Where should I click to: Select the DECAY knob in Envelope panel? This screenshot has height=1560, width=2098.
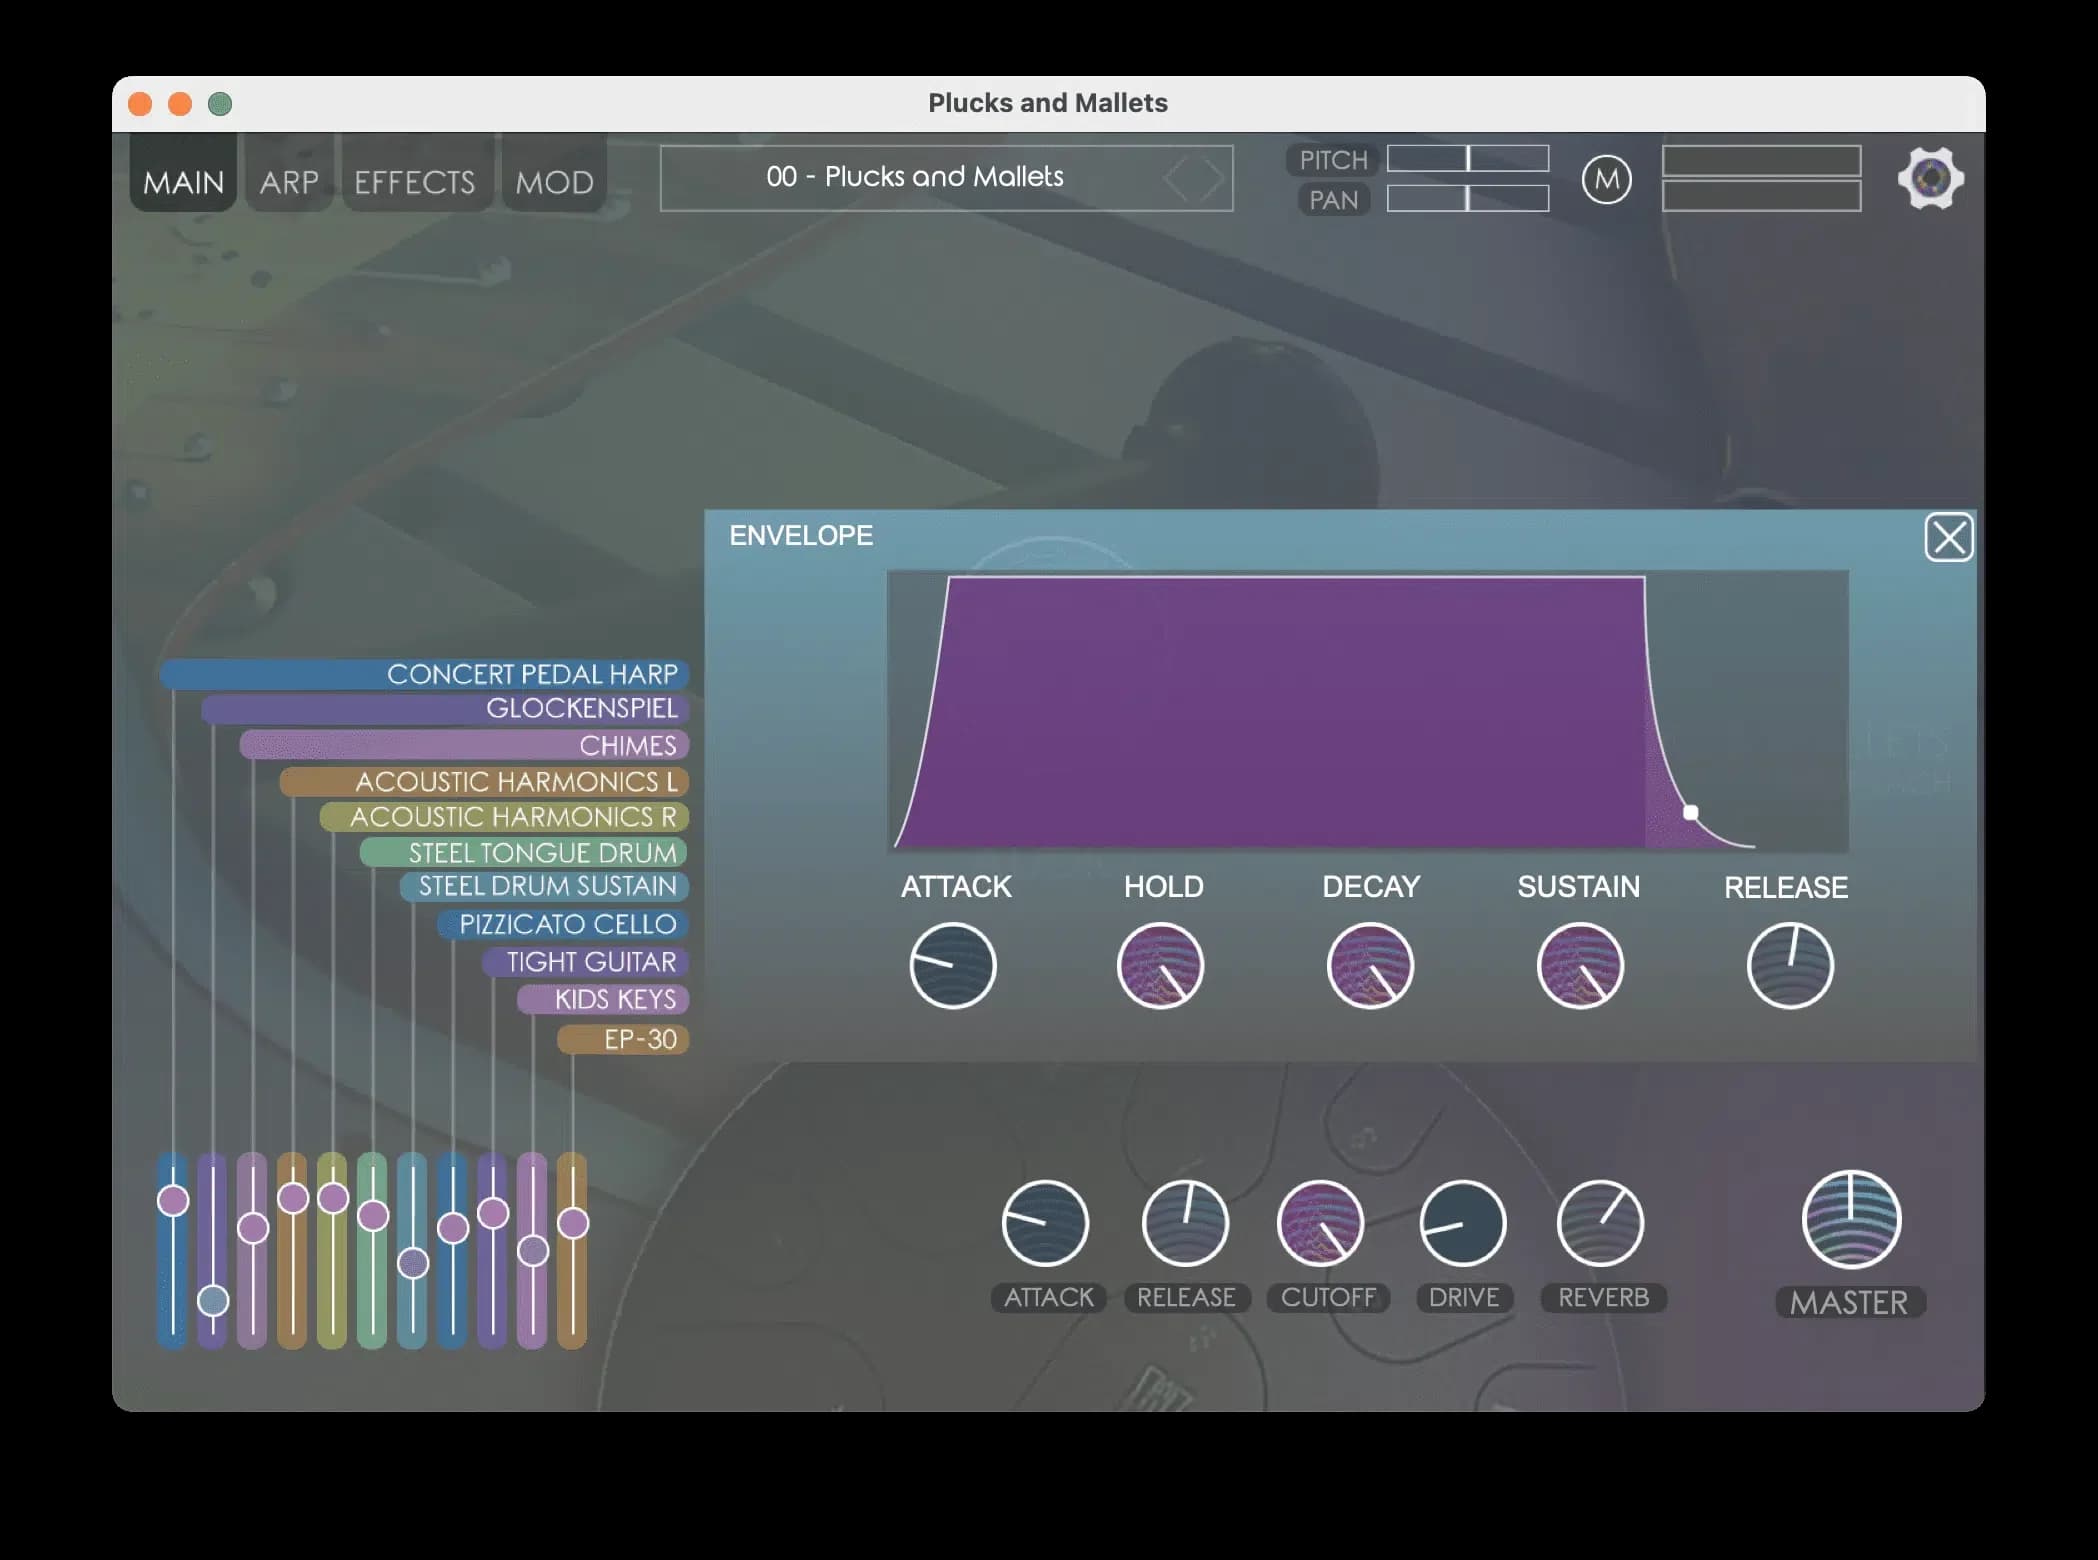pos(1370,965)
